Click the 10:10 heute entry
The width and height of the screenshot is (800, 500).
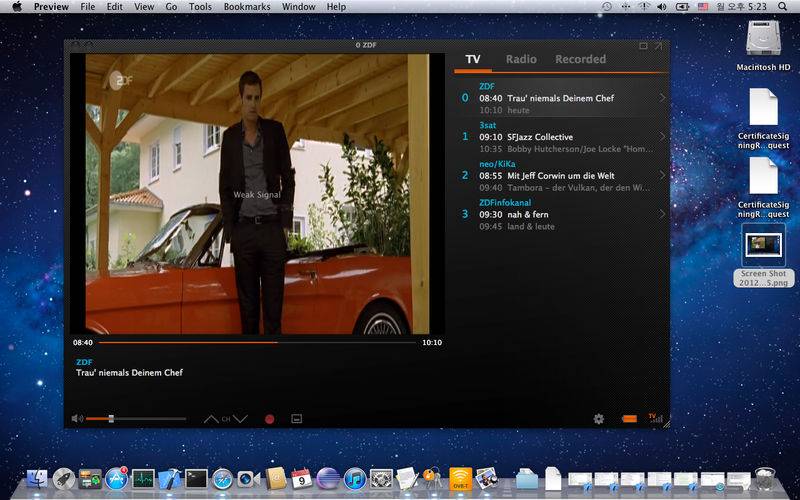tap(505, 110)
